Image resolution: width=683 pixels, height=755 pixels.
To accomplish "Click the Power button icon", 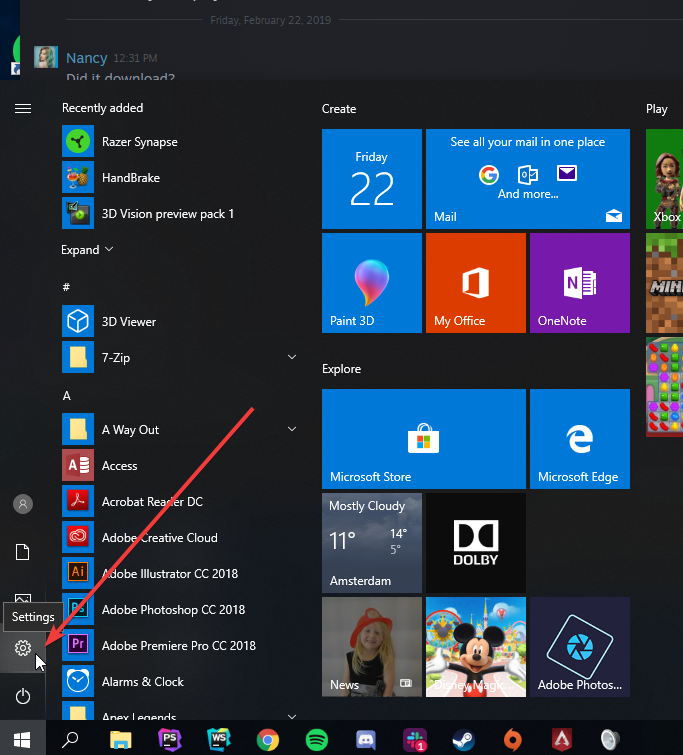I will pyautogui.click(x=23, y=697).
